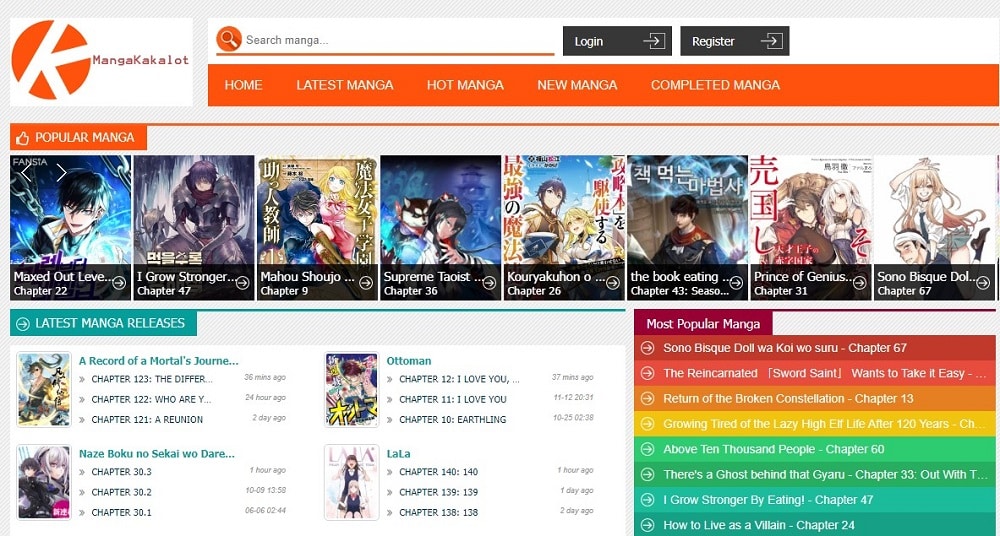Click thumbs-up icon beside Popular Manga
Viewport: 1000px width, 536px height.
click(x=23, y=138)
